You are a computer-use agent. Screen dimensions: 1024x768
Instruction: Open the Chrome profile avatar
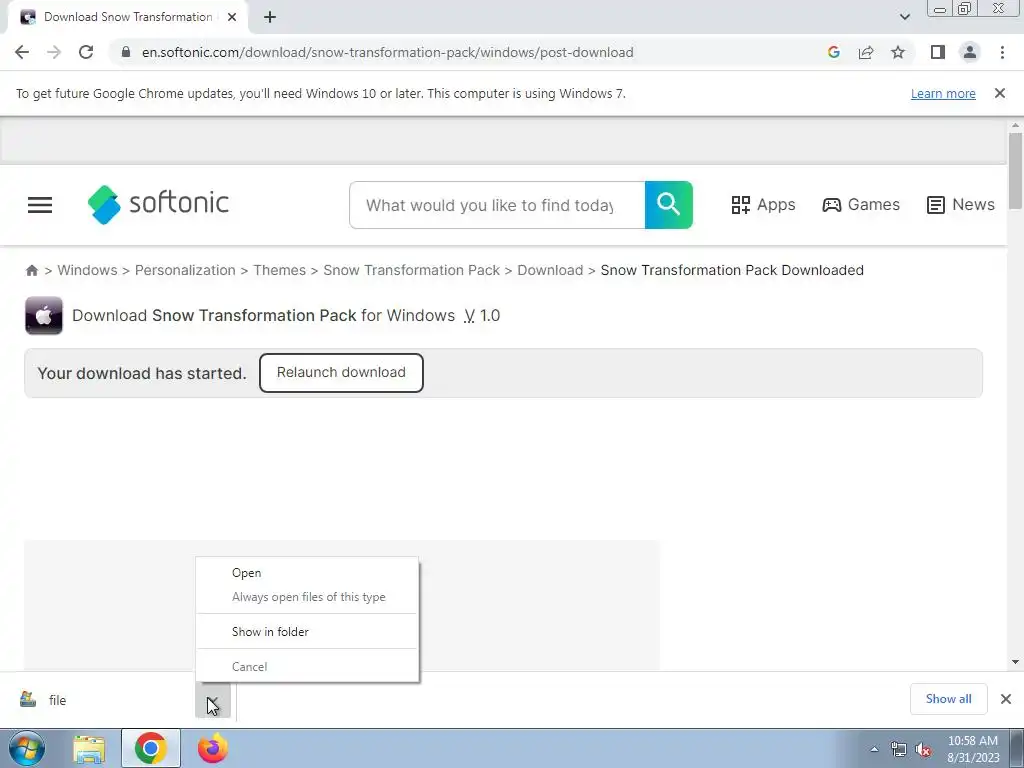970,52
